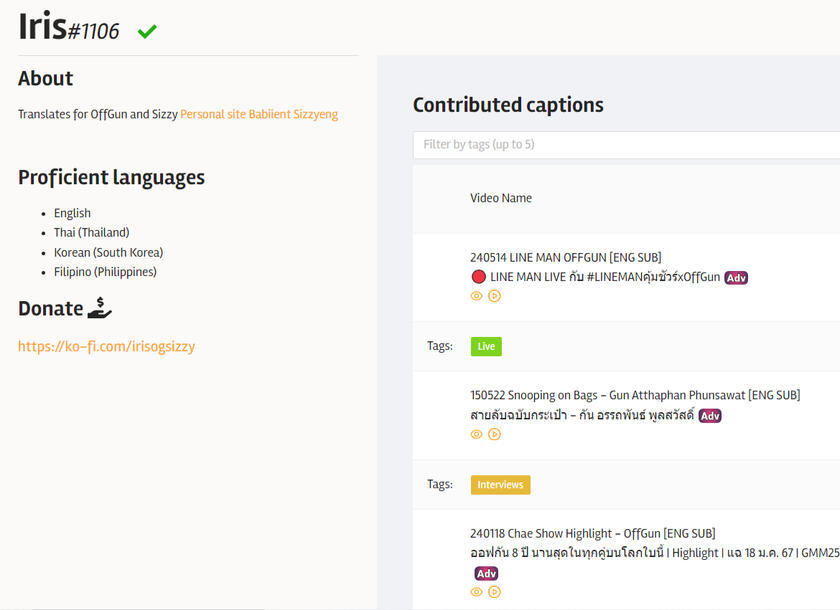Click eye icon under Chae Show Highlight caption

pos(477,592)
